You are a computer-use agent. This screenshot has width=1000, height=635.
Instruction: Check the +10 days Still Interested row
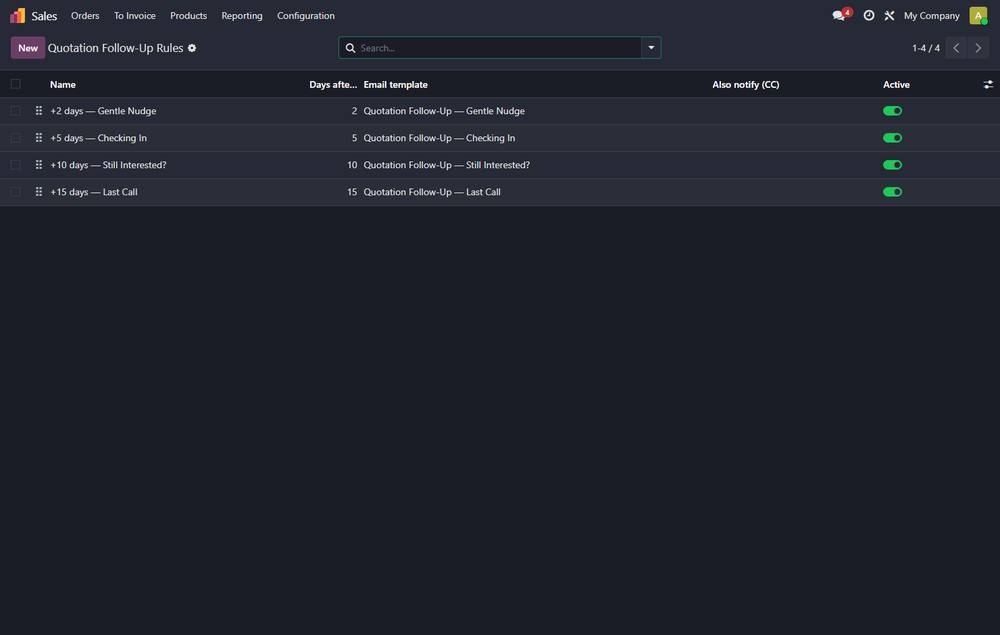pyautogui.click(x=16, y=164)
